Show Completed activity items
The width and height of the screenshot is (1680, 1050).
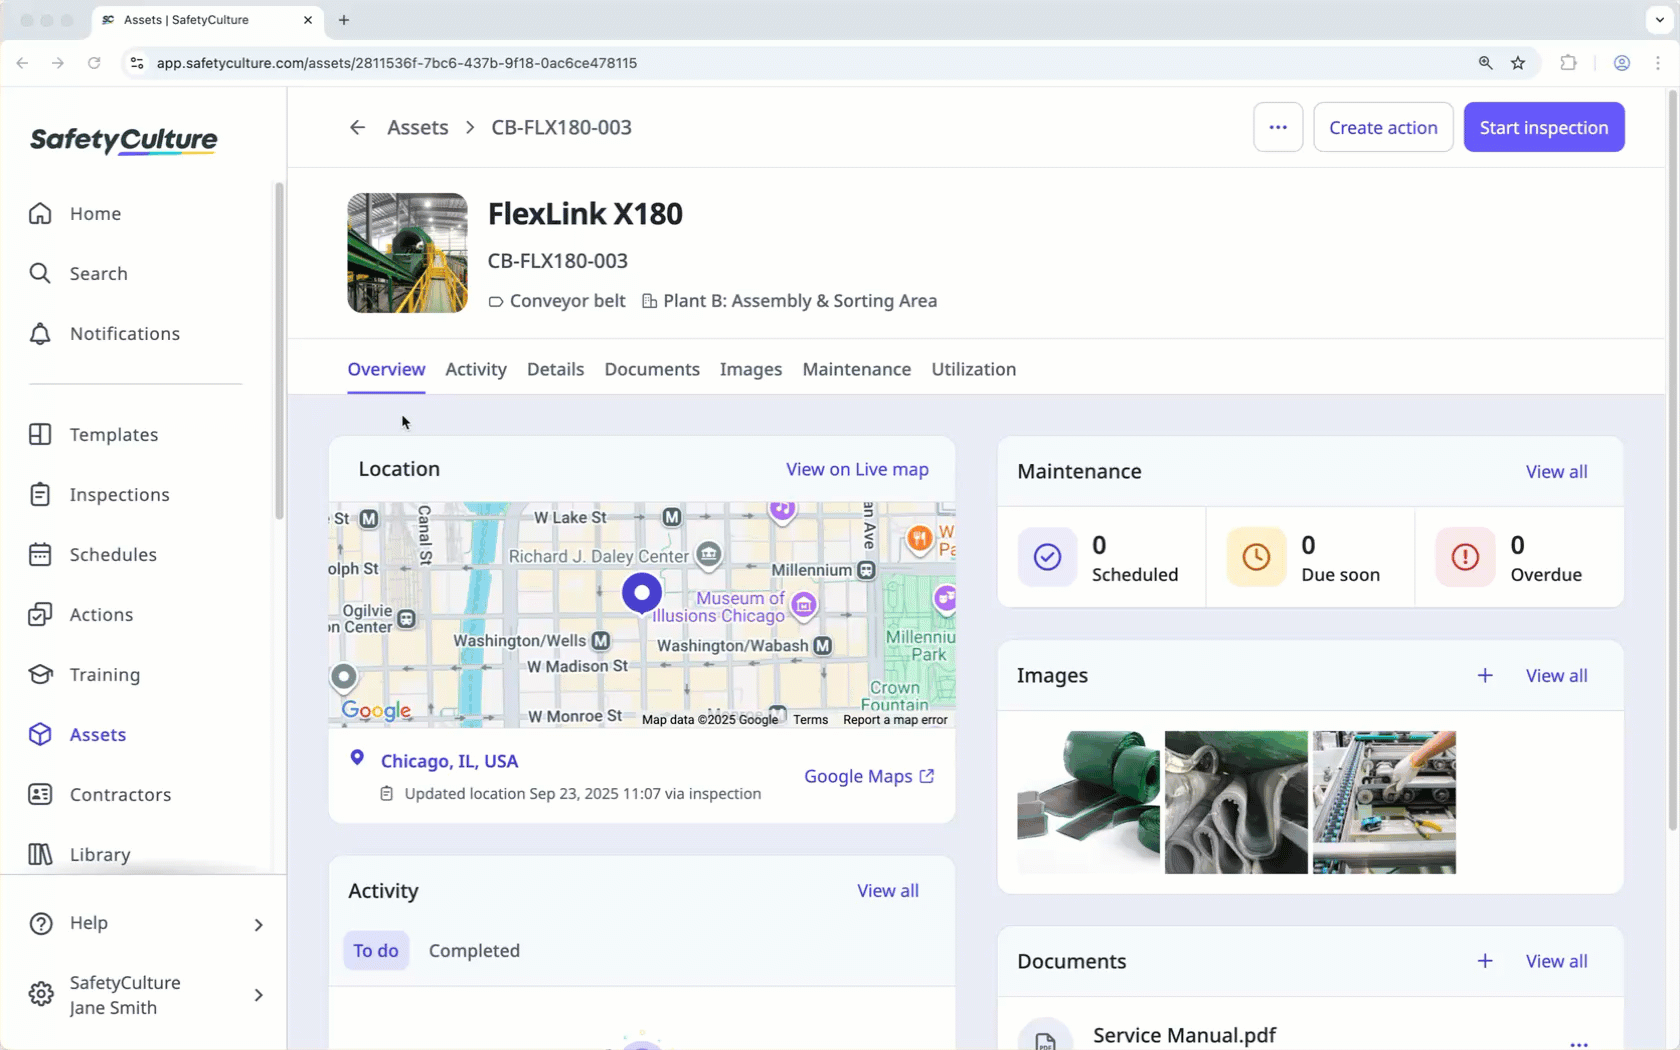click(x=474, y=951)
